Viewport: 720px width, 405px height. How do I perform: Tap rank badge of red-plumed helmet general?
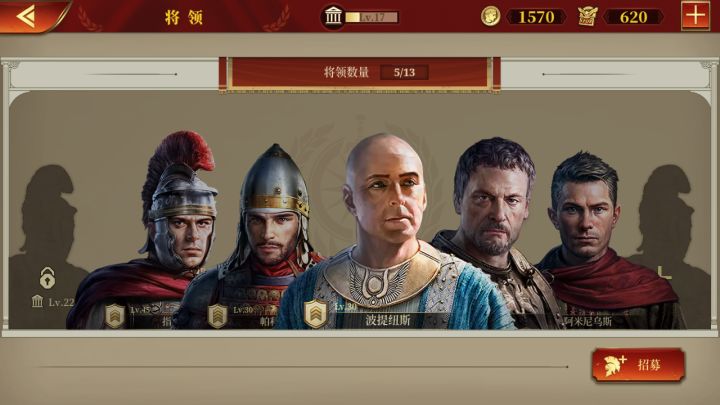(115, 316)
